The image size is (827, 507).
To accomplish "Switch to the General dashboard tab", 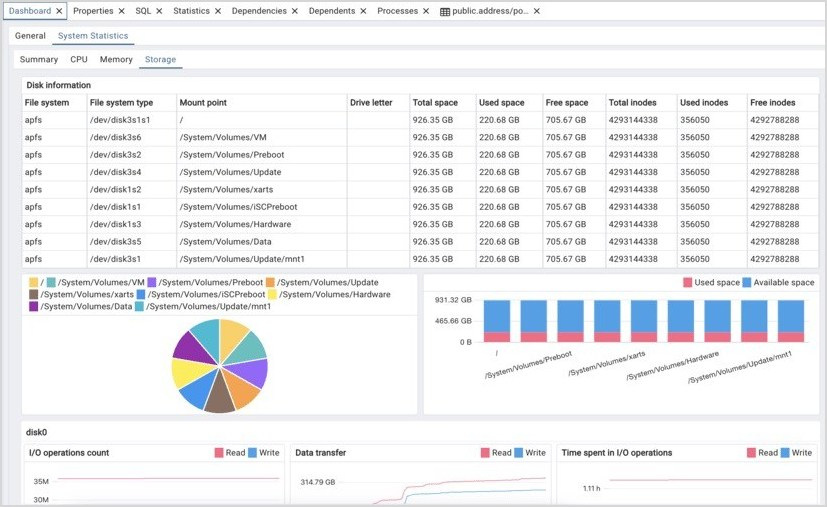I will click(x=30, y=36).
